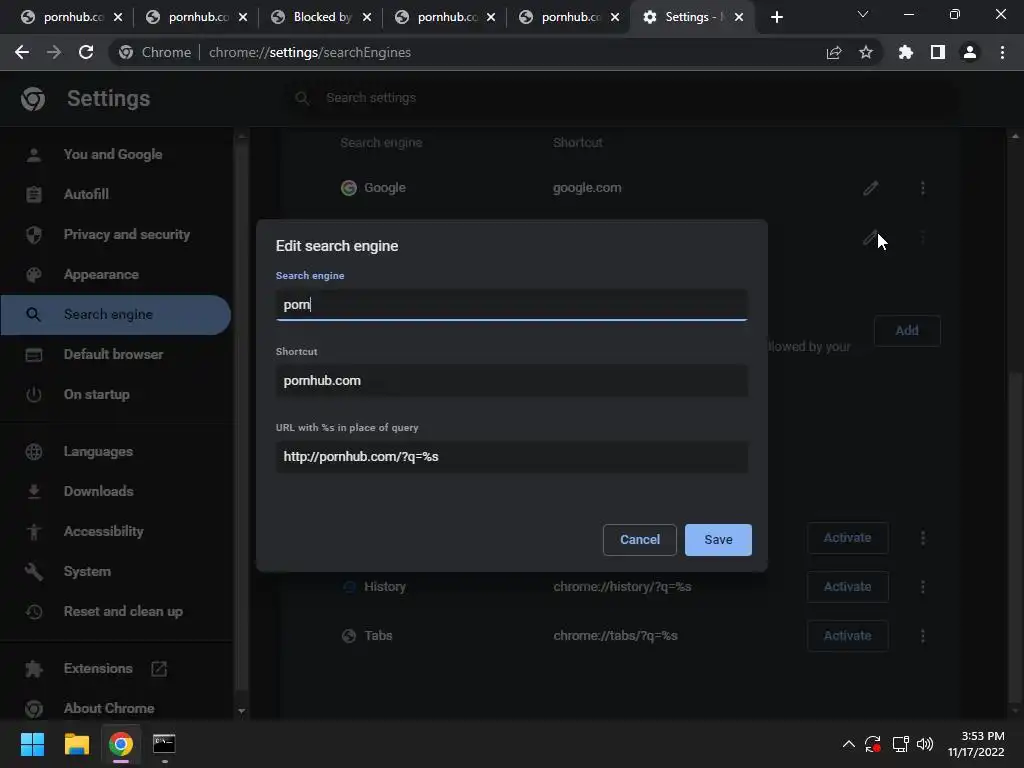The height and width of the screenshot is (768, 1024).
Task: Click the address bar URL
Action: tap(310, 52)
